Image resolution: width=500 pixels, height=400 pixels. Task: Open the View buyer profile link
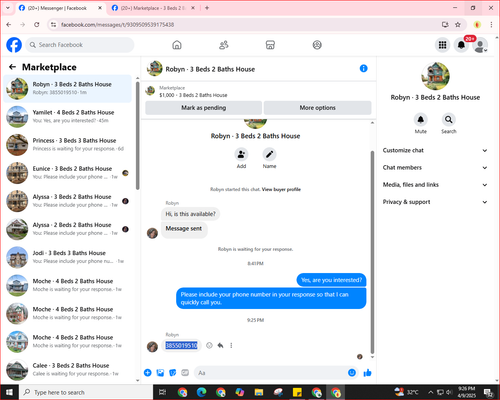[x=281, y=189]
